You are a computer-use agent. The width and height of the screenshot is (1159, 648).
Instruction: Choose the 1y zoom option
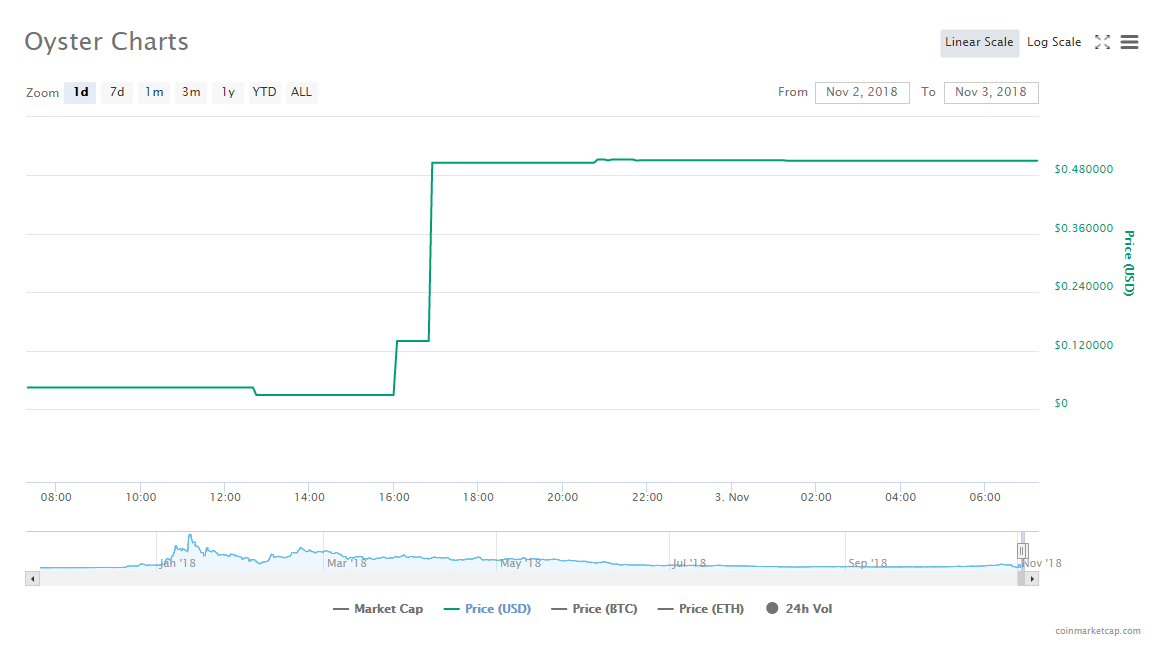[228, 92]
